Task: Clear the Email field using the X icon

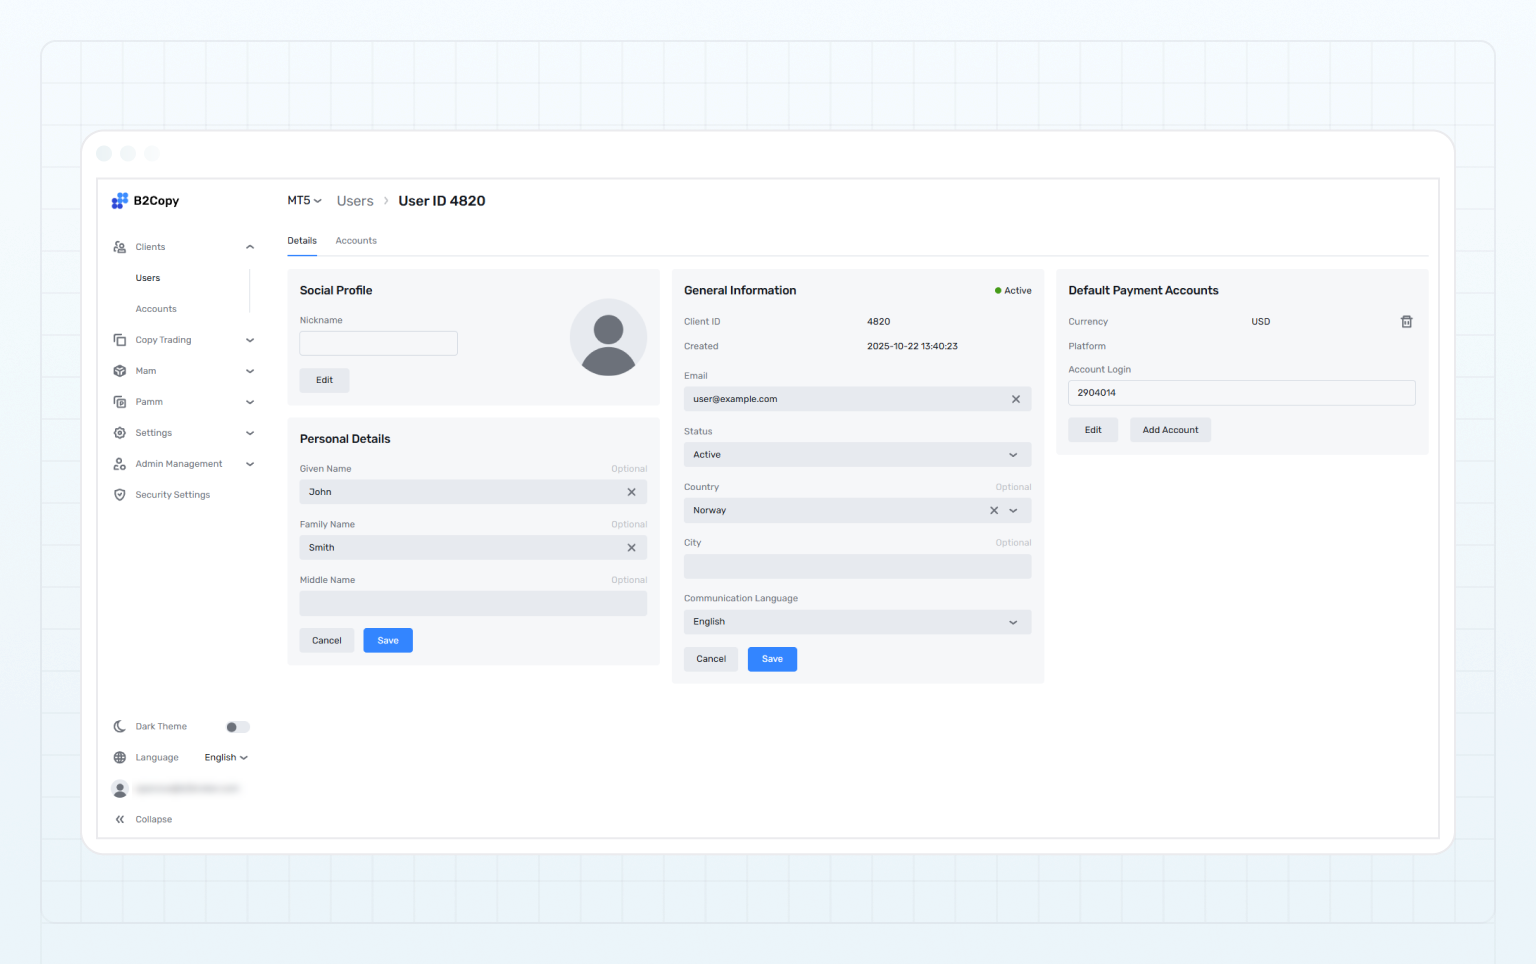Action: 1015,398
